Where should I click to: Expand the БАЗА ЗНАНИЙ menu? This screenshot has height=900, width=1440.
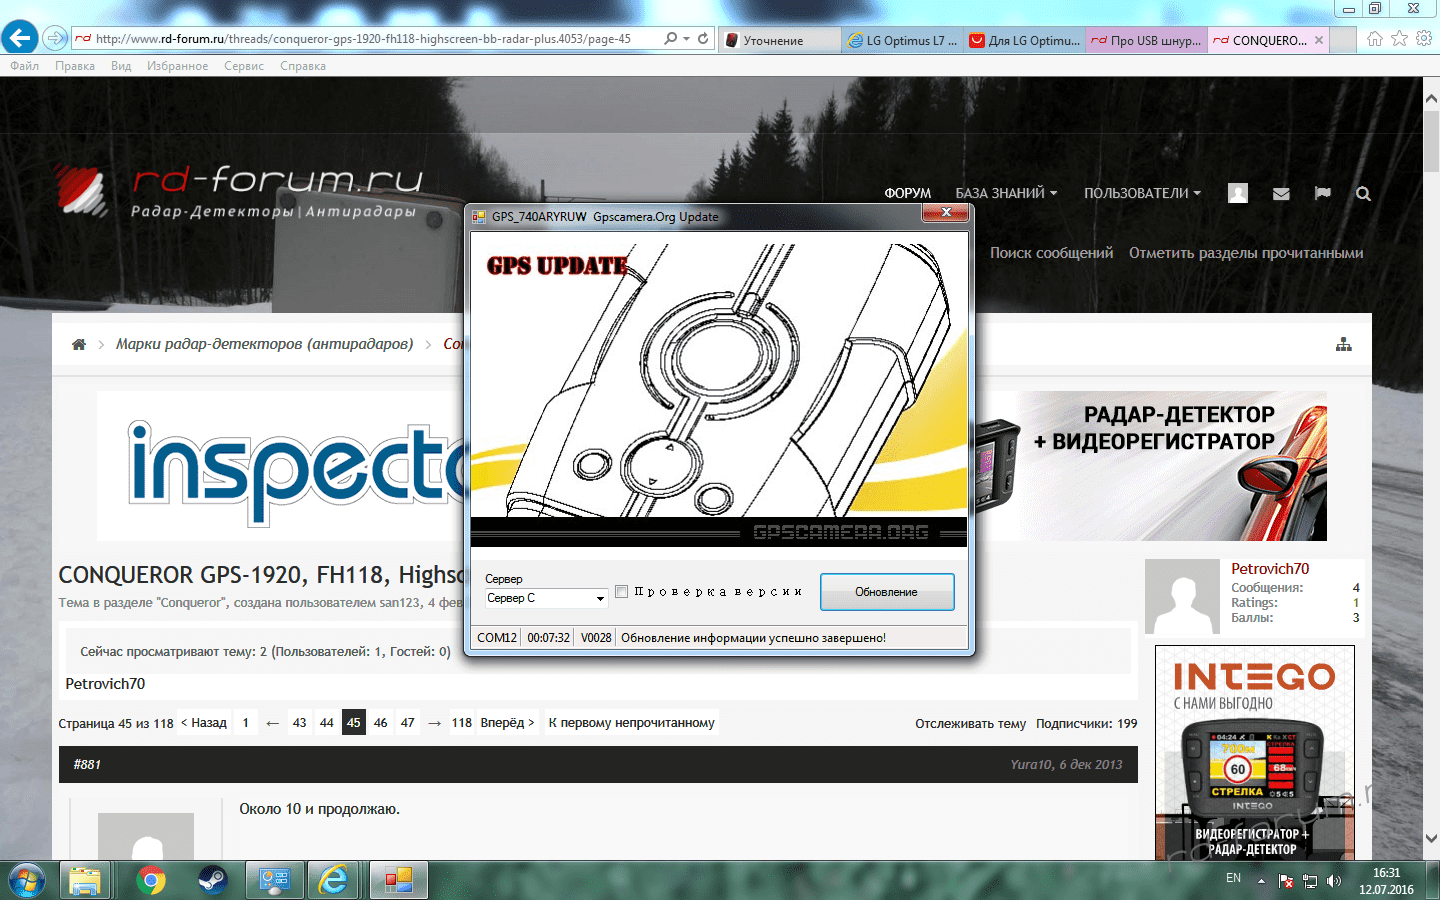point(1006,193)
